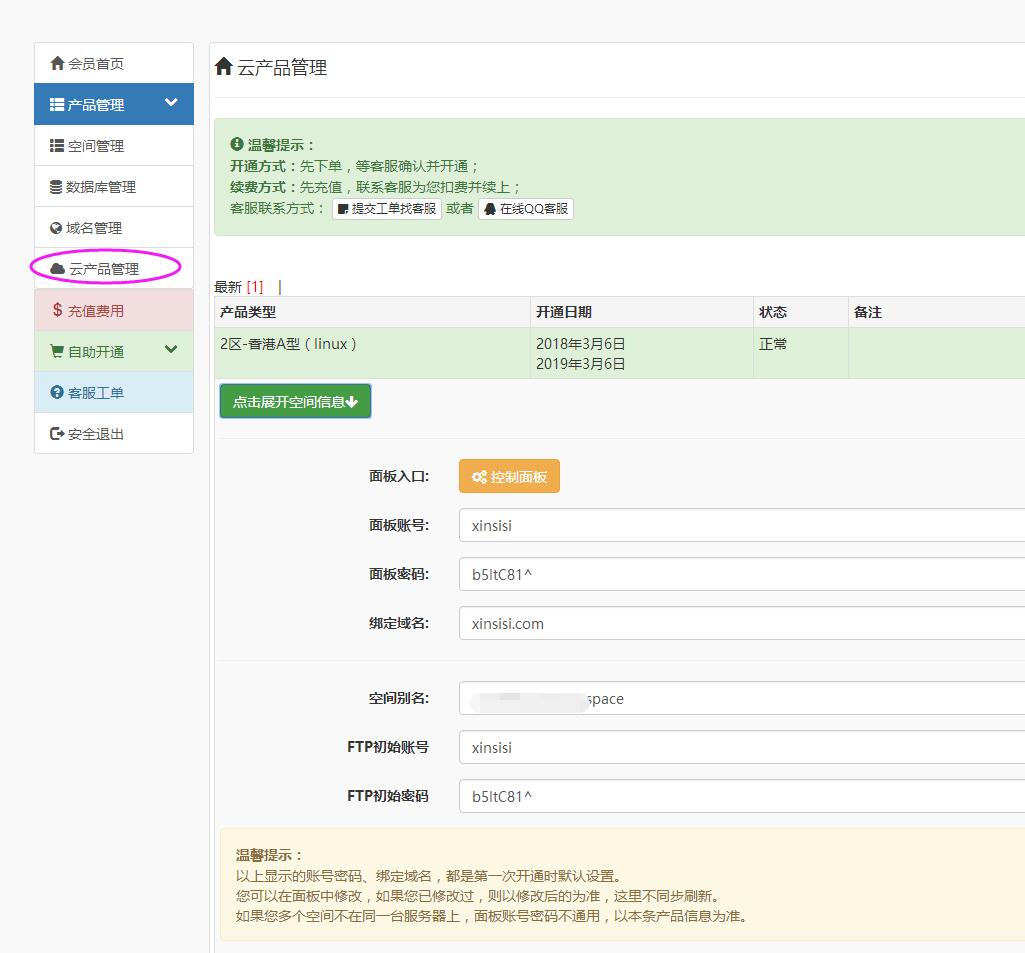This screenshot has height=953, width=1025.
Task: Click the list icon beside 产品管理
Action: coord(57,105)
